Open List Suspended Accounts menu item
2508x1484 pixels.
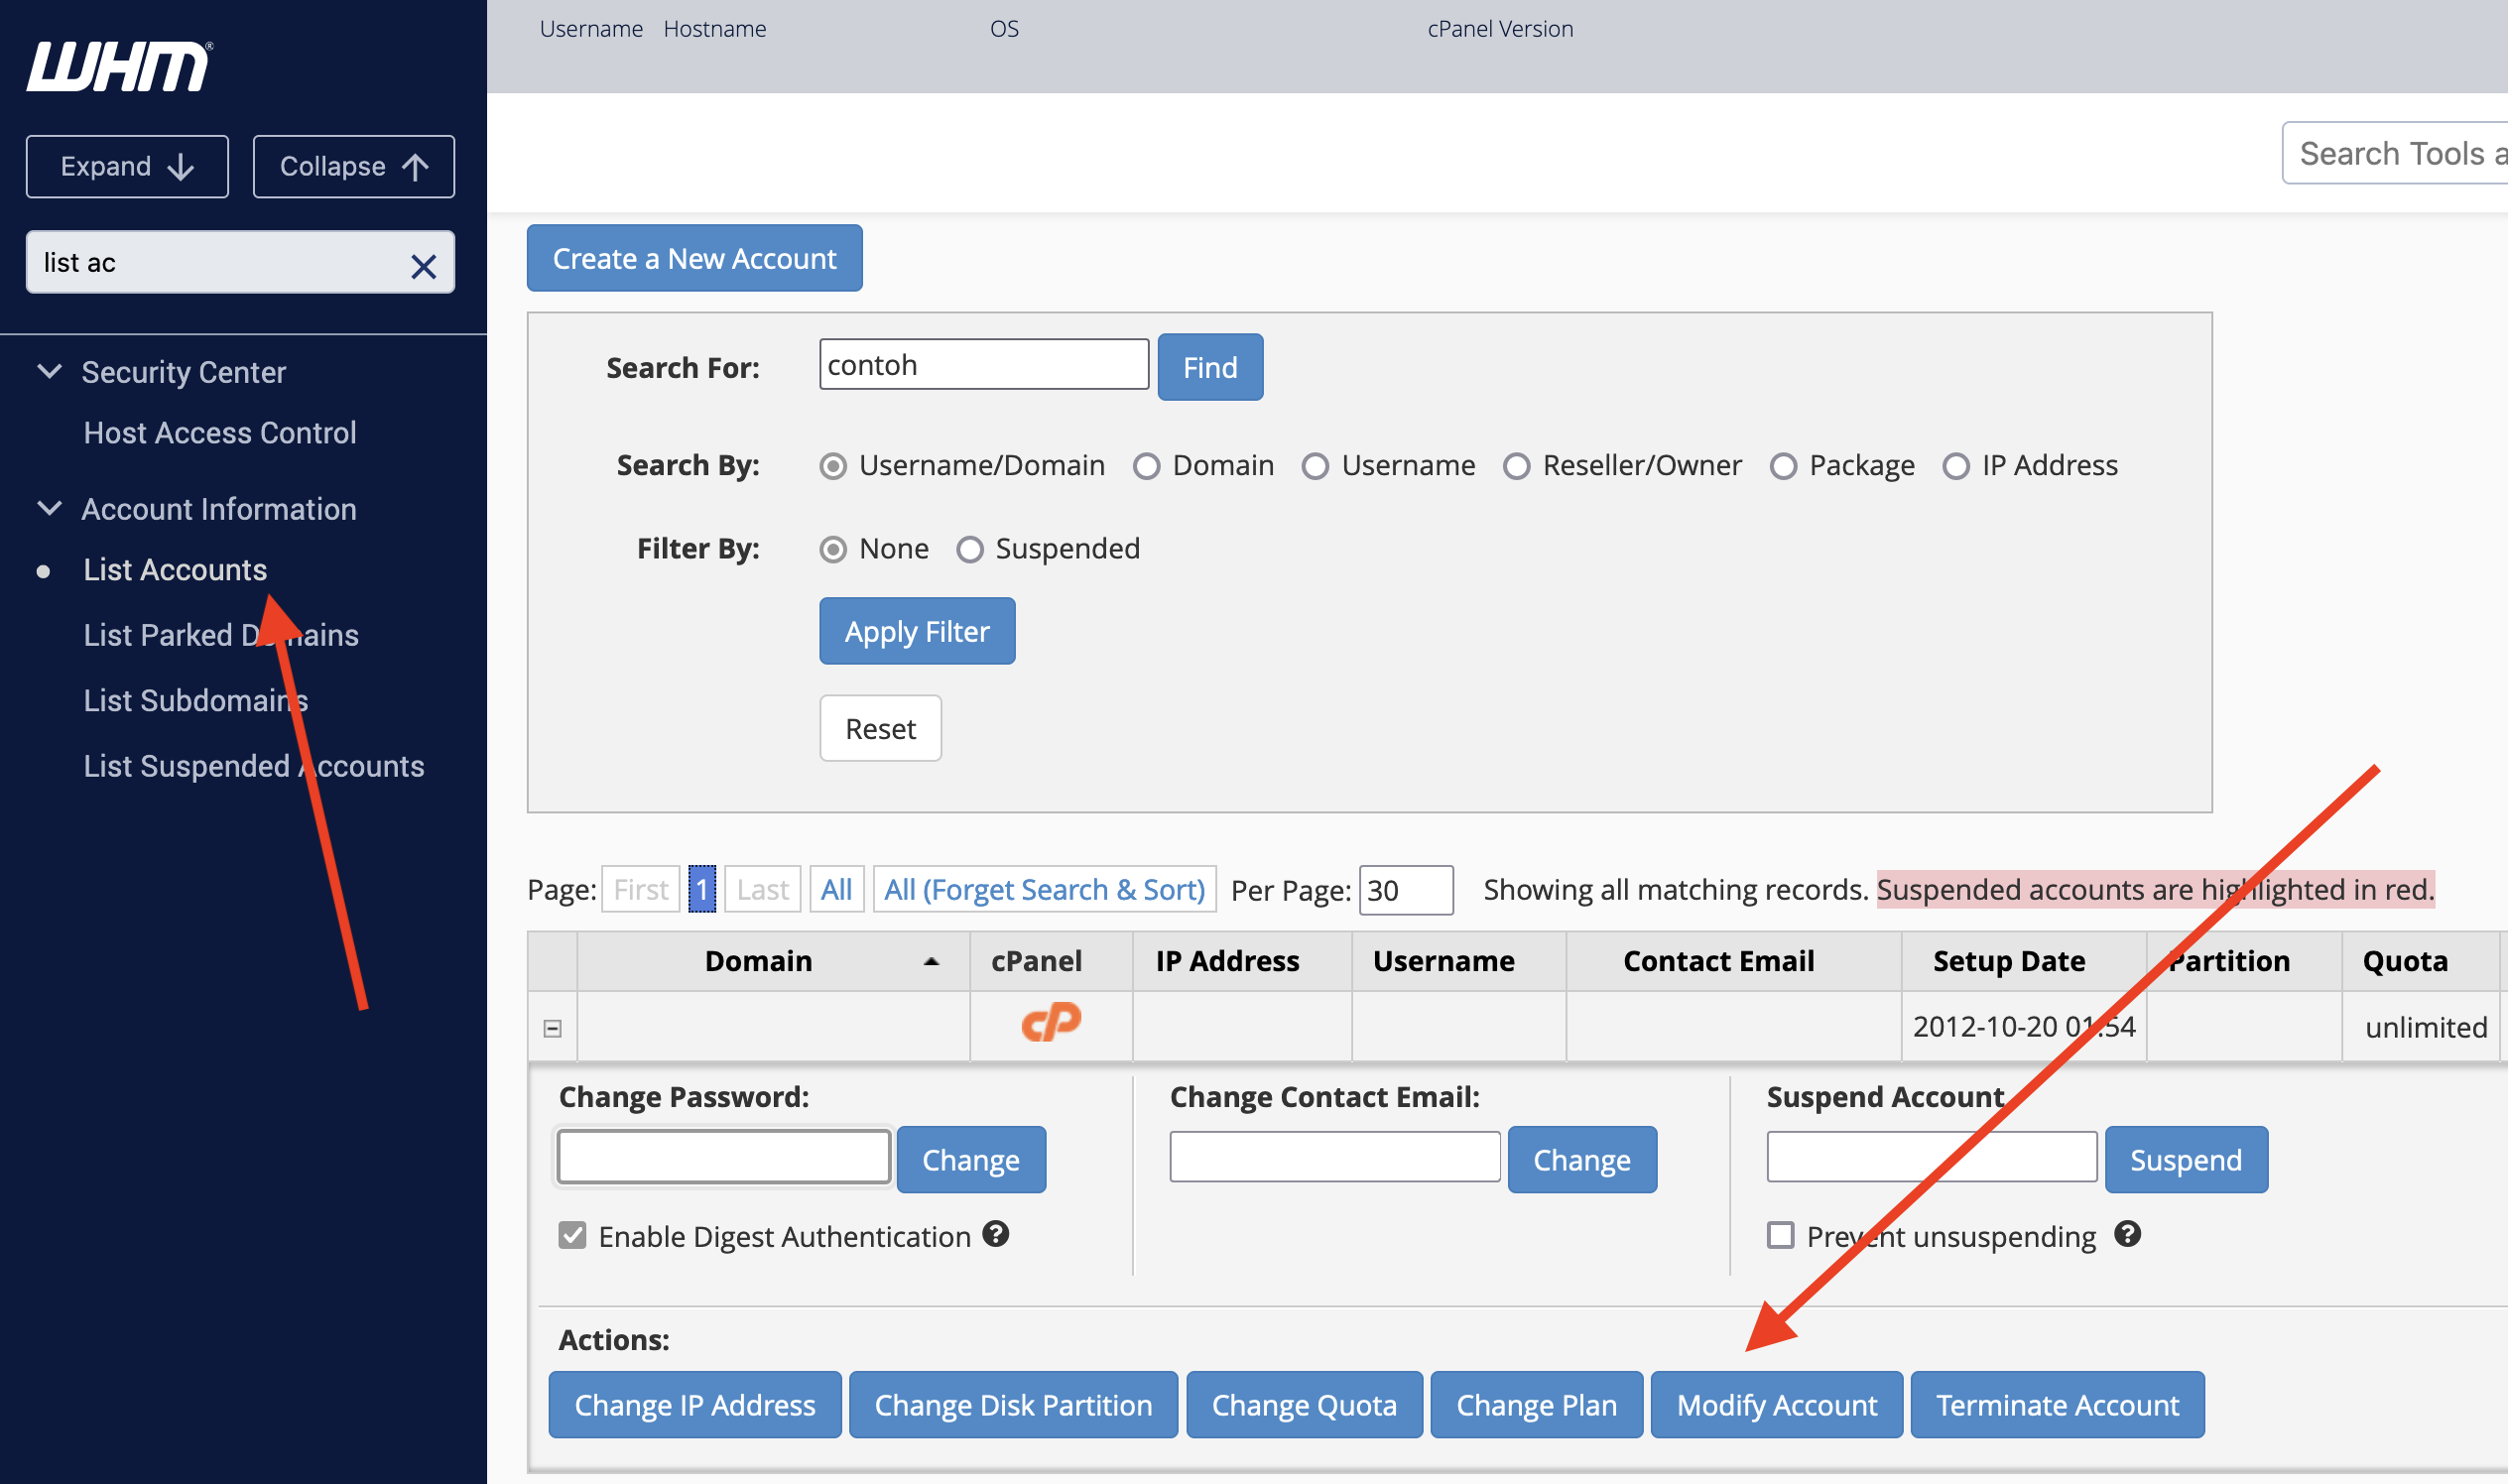254,766
